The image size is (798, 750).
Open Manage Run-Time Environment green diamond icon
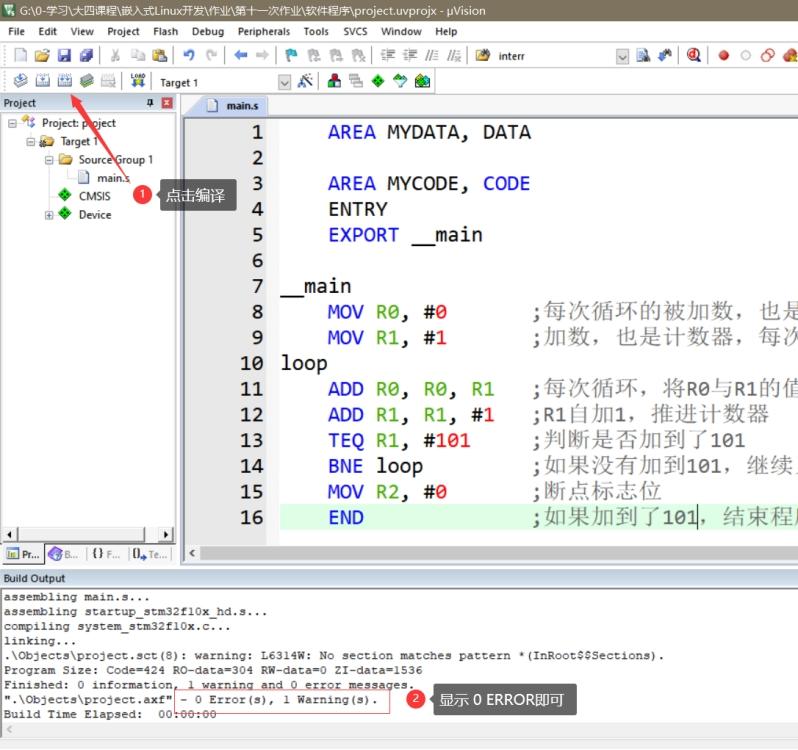(378, 80)
